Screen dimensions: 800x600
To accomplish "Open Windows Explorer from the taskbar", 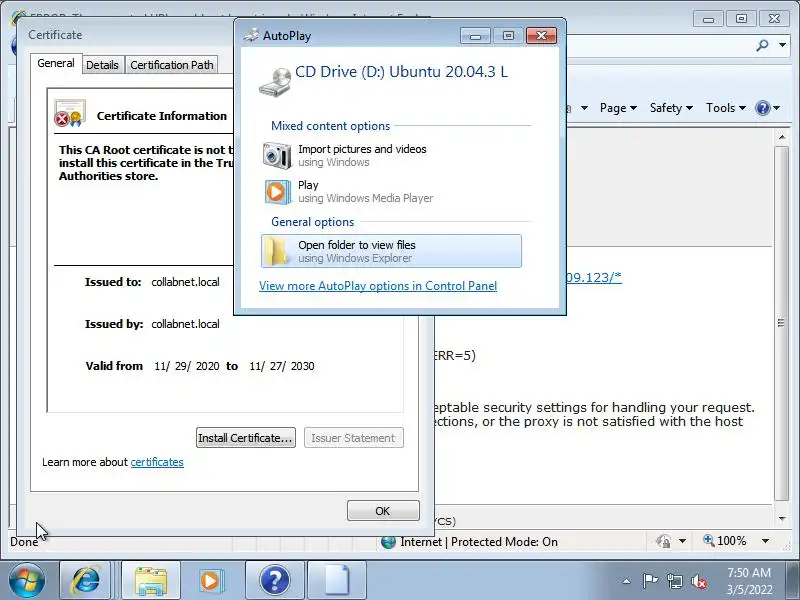I will (x=151, y=580).
